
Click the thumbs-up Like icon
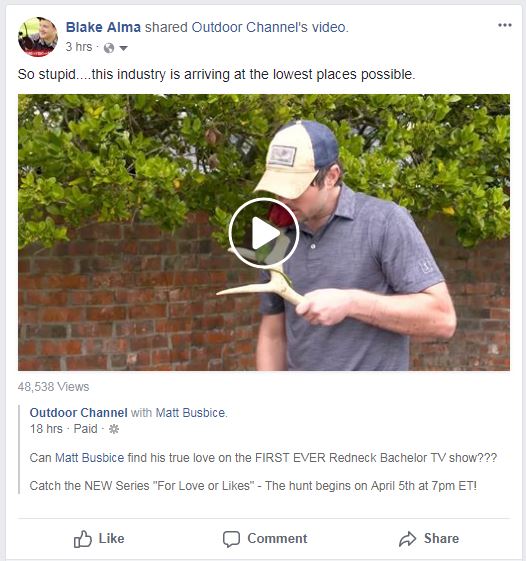pyautogui.click(x=82, y=539)
